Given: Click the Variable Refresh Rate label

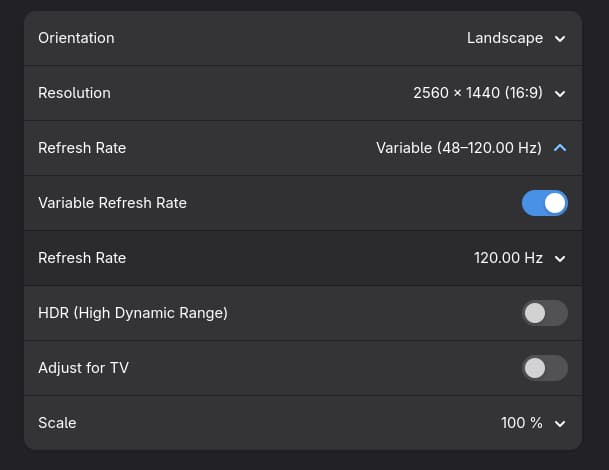Looking at the screenshot, I should tap(112, 203).
